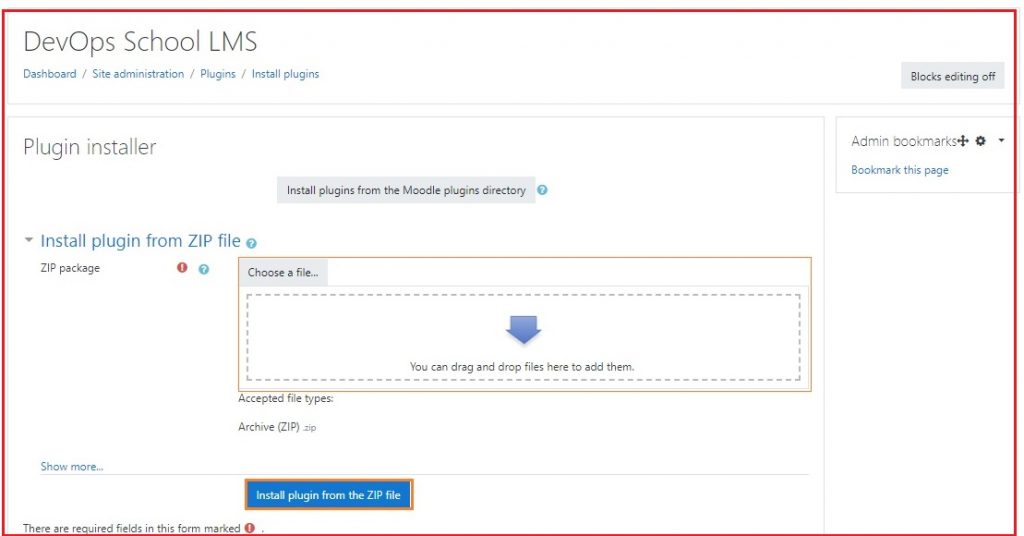
Task: Expand options with Show more link
Action: pyautogui.click(x=71, y=466)
